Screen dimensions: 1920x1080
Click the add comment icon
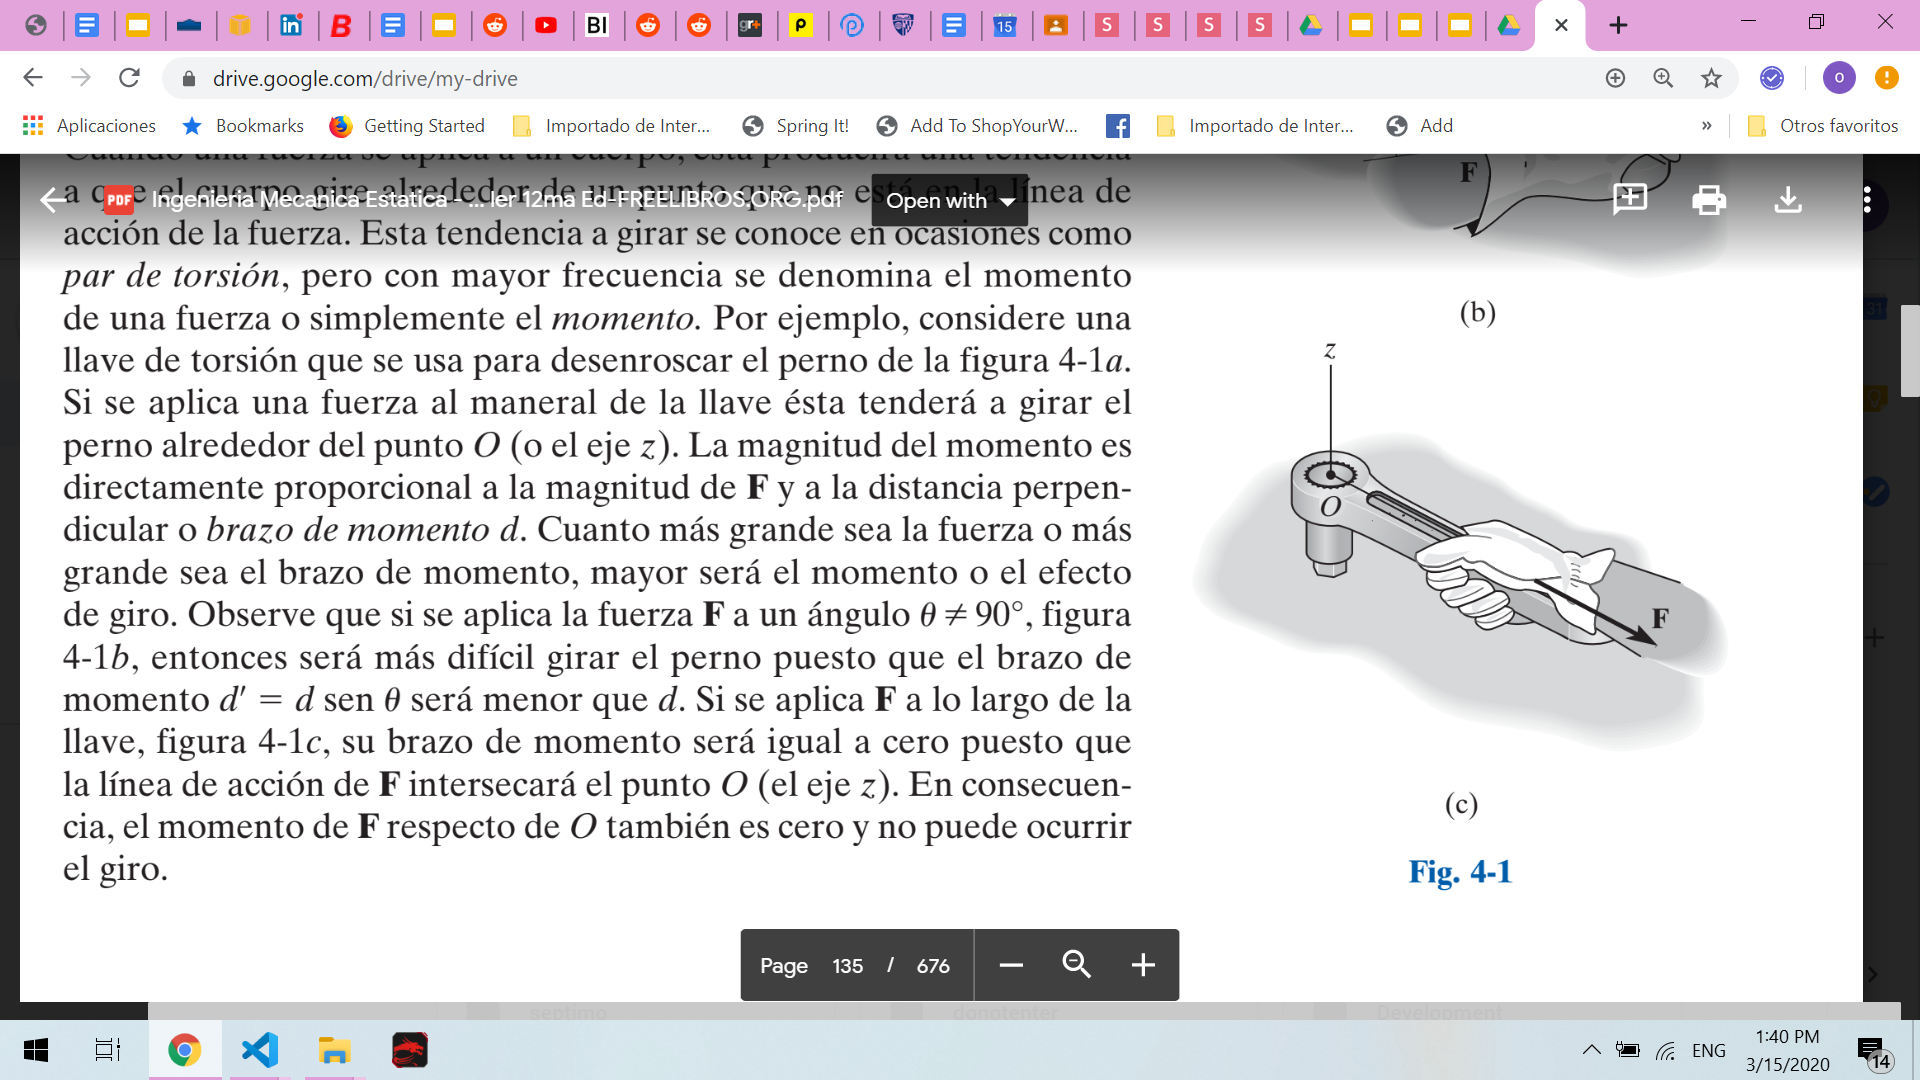coord(1630,200)
